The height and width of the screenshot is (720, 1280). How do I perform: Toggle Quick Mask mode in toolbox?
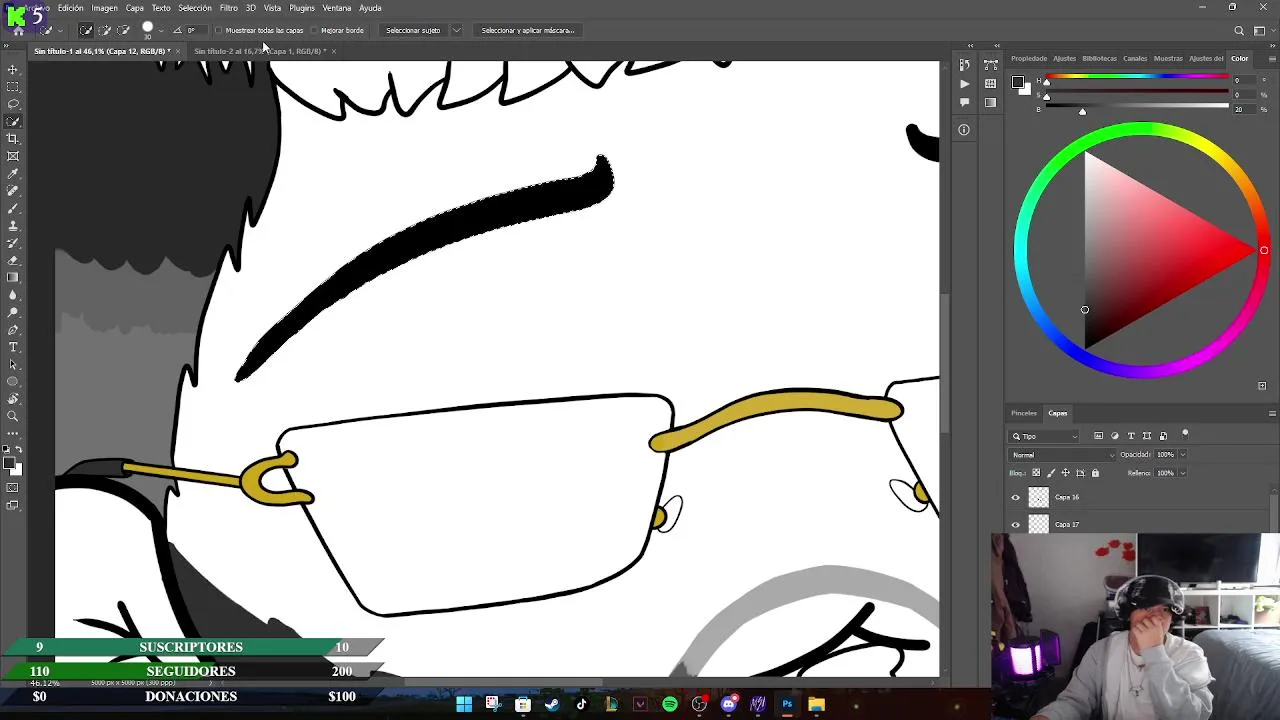(13, 488)
